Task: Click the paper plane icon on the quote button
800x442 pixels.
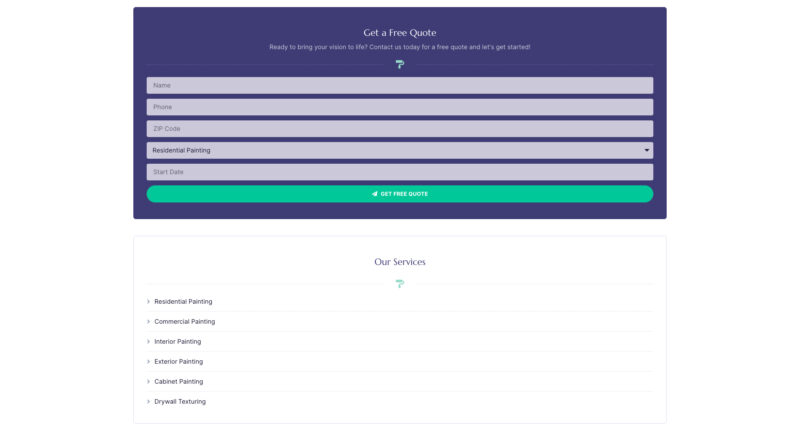Action: 374,194
